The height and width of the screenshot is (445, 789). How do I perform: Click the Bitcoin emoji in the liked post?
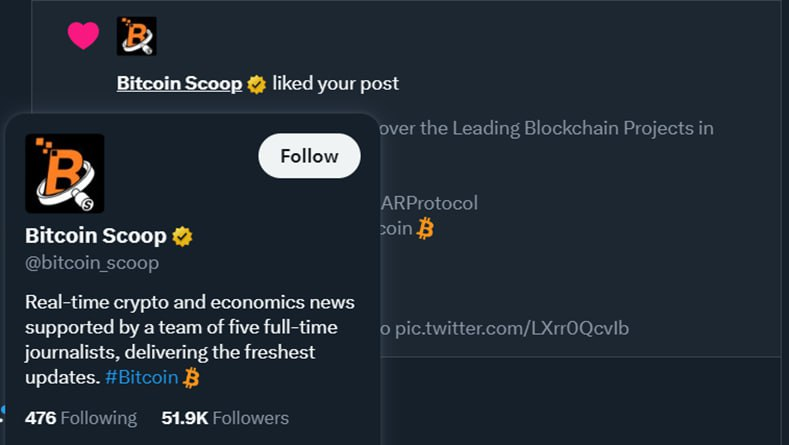pos(426,229)
